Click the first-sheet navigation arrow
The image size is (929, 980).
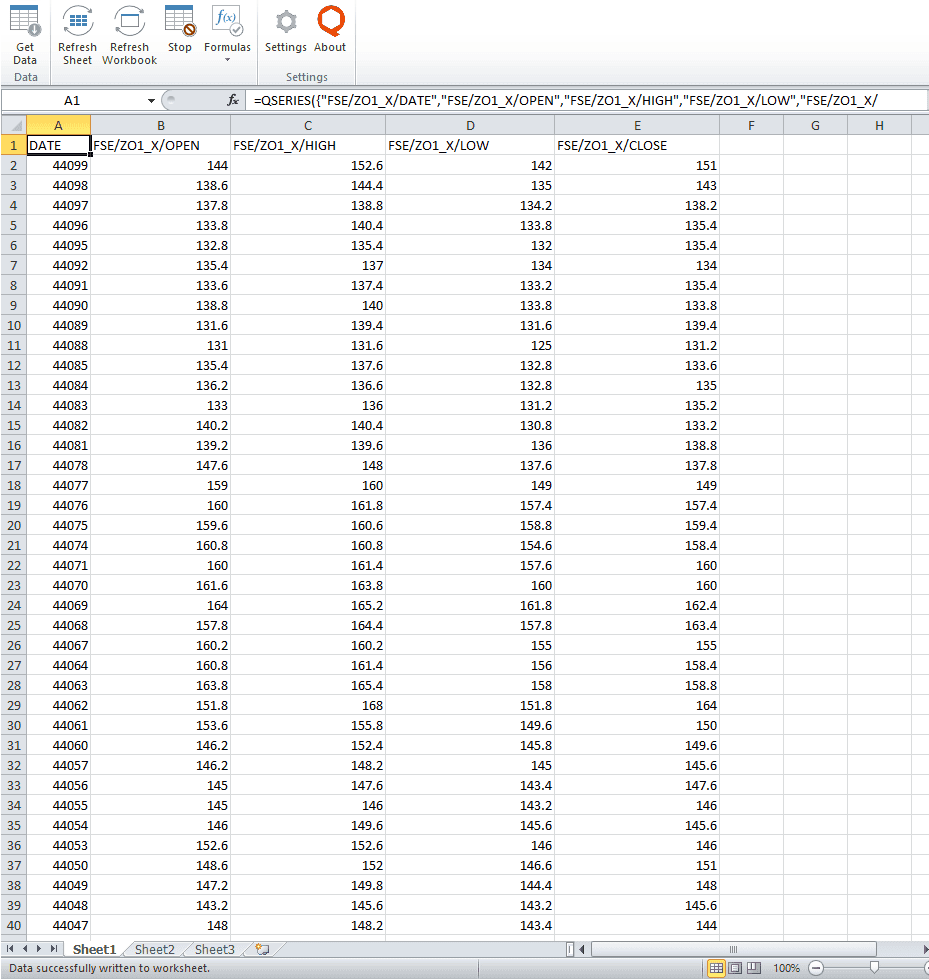10,948
